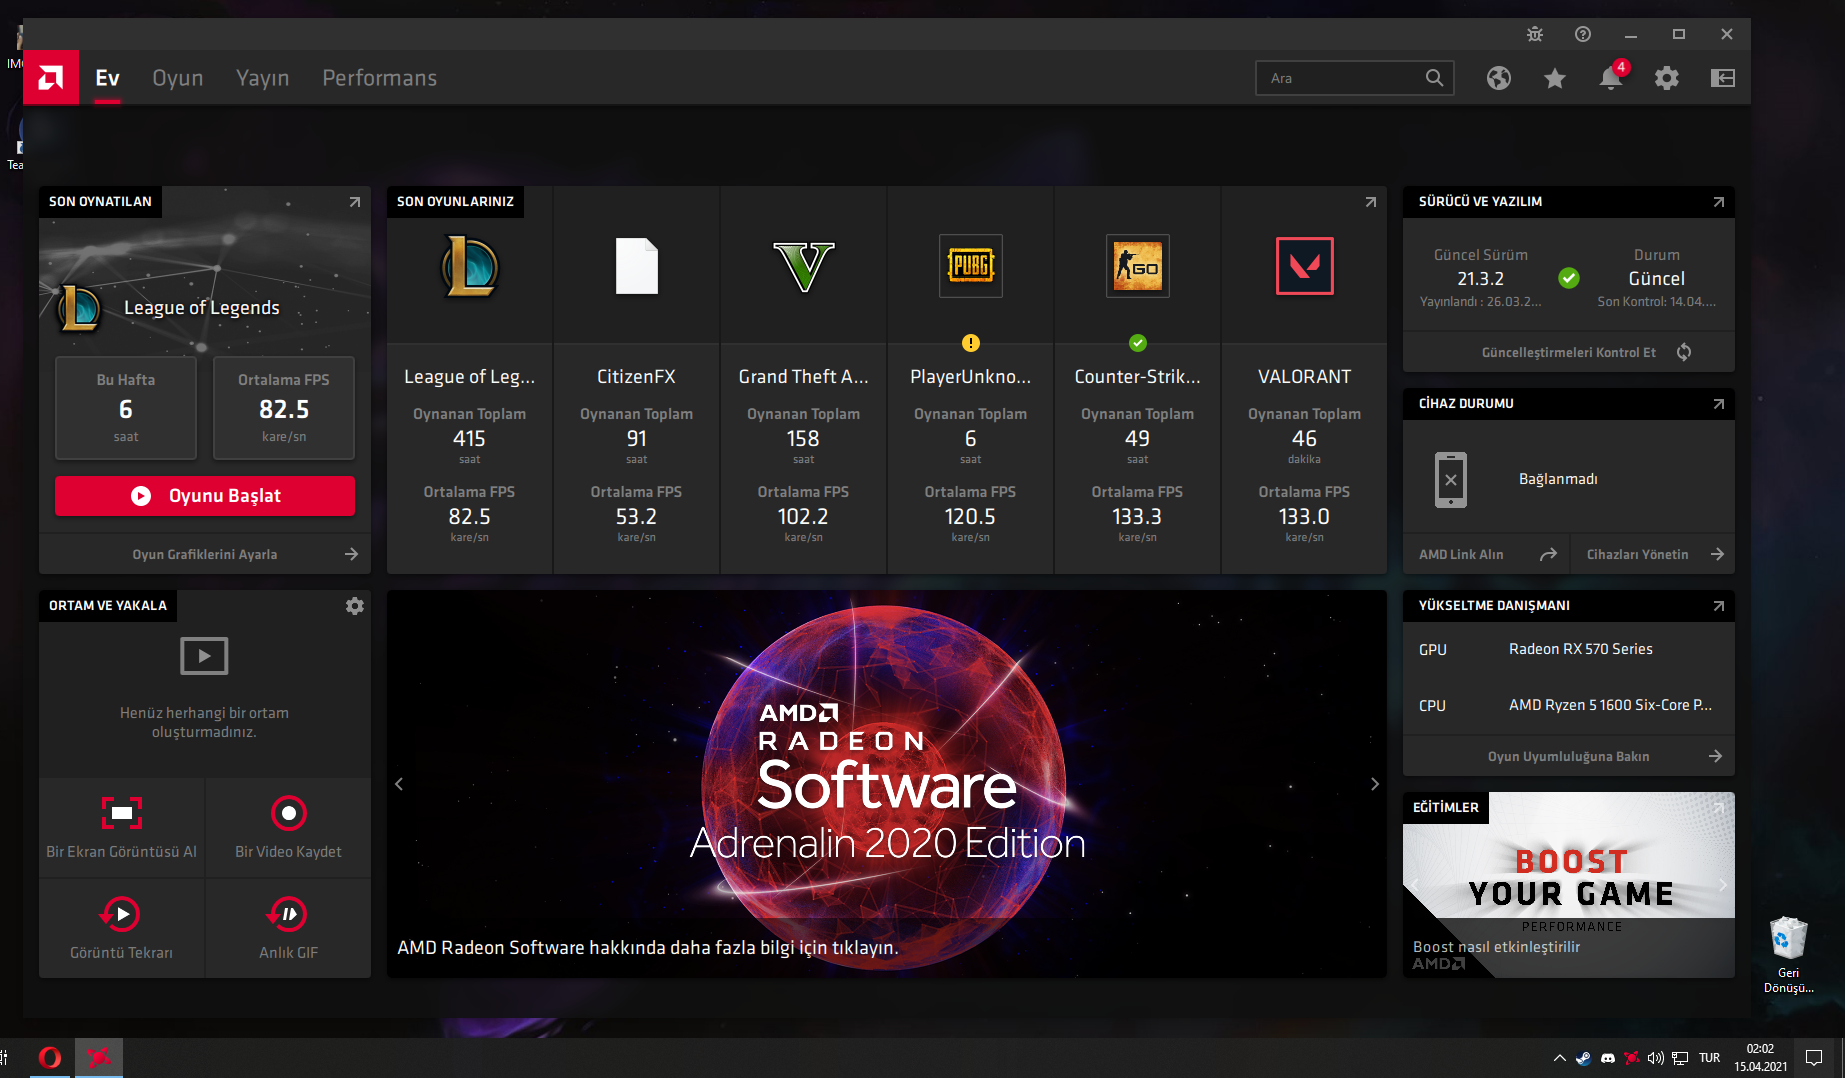The image size is (1845, 1078).
Task: Click the refresh icon for update check
Action: point(1684,352)
